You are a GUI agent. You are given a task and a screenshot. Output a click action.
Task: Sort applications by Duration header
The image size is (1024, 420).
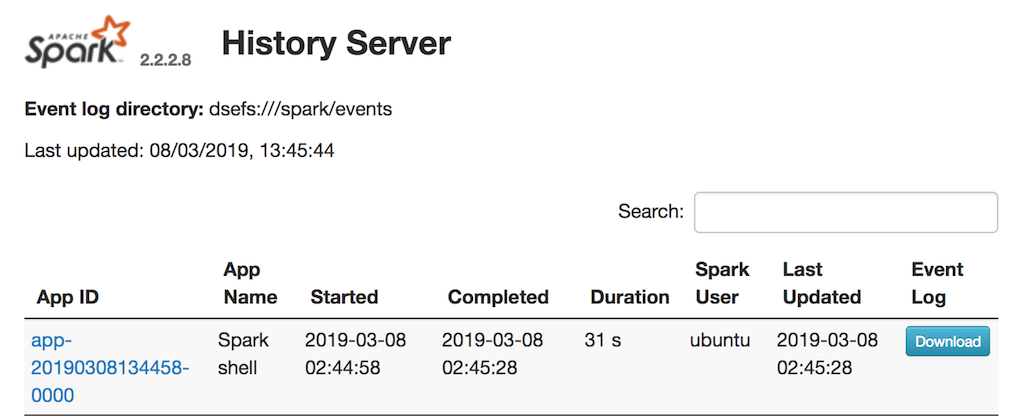click(630, 297)
